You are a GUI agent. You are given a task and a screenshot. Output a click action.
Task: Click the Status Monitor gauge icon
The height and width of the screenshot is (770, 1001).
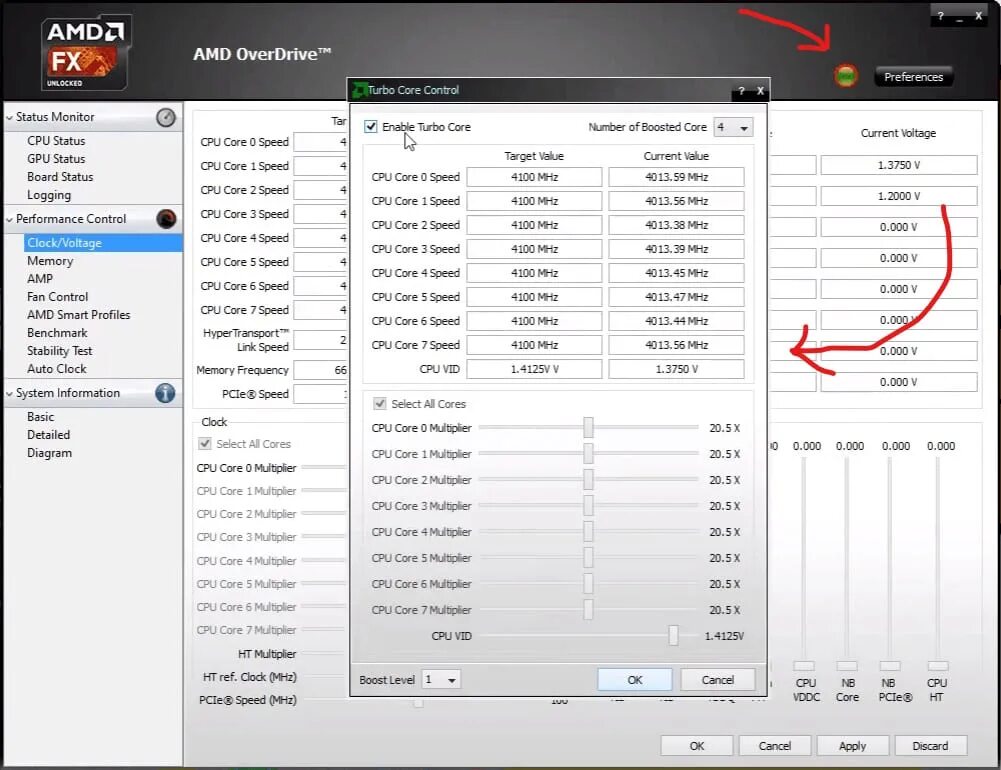166,117
